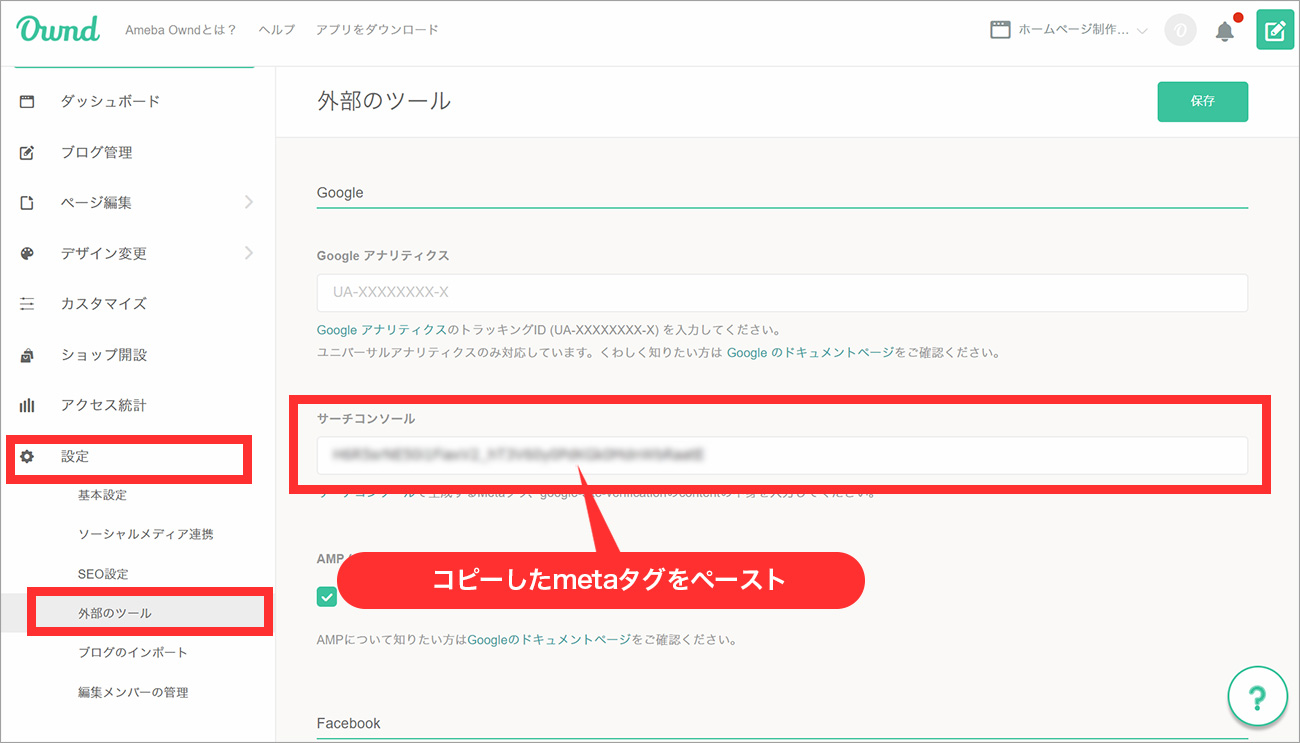Click the ダッシュボード sidebar icon

(27, 101)
